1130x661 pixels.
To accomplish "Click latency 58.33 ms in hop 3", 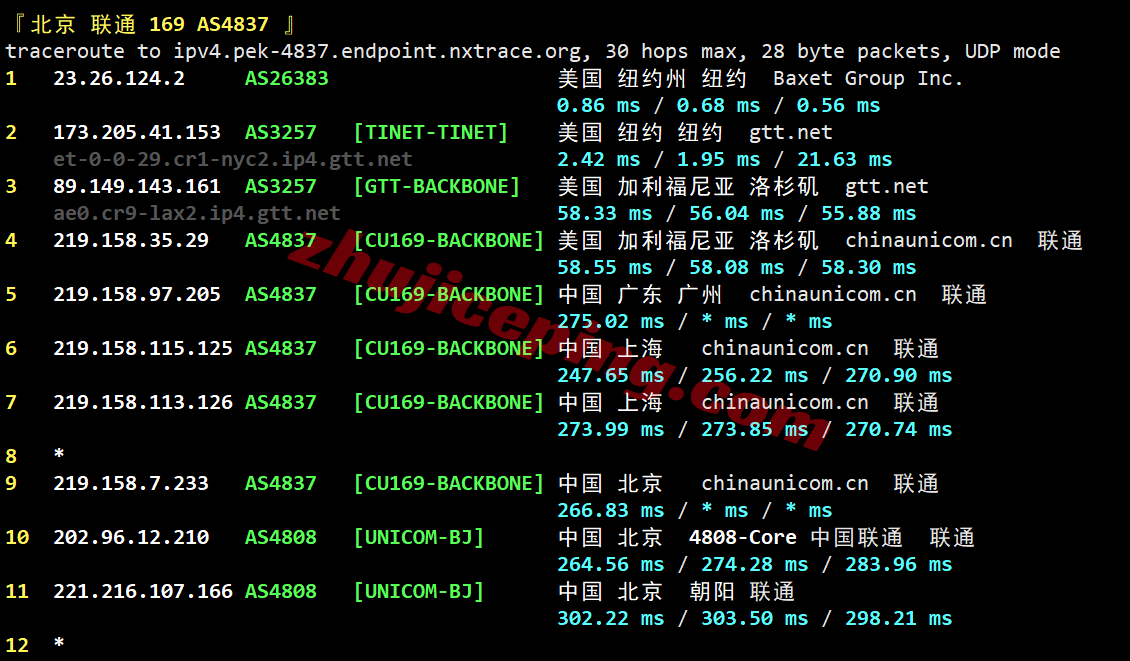I will (604, 214).
